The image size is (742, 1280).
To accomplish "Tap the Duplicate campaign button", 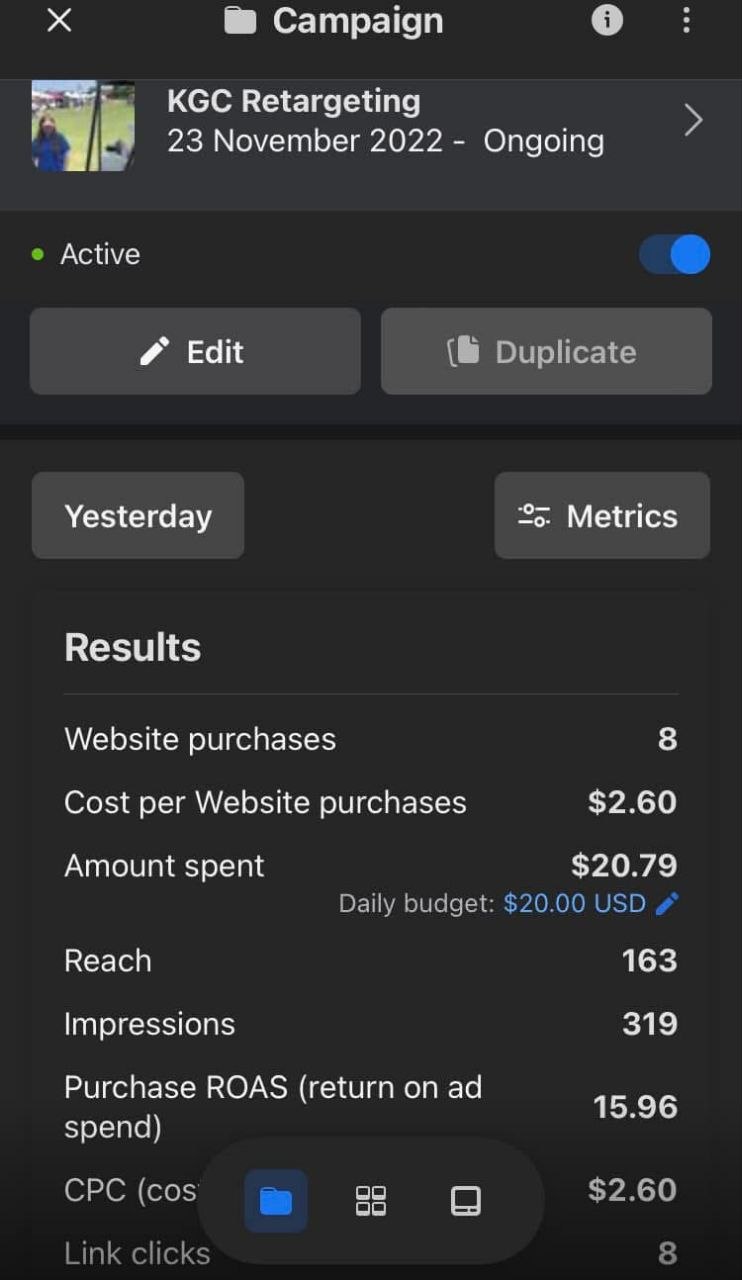I will click(x=546, y=351).
